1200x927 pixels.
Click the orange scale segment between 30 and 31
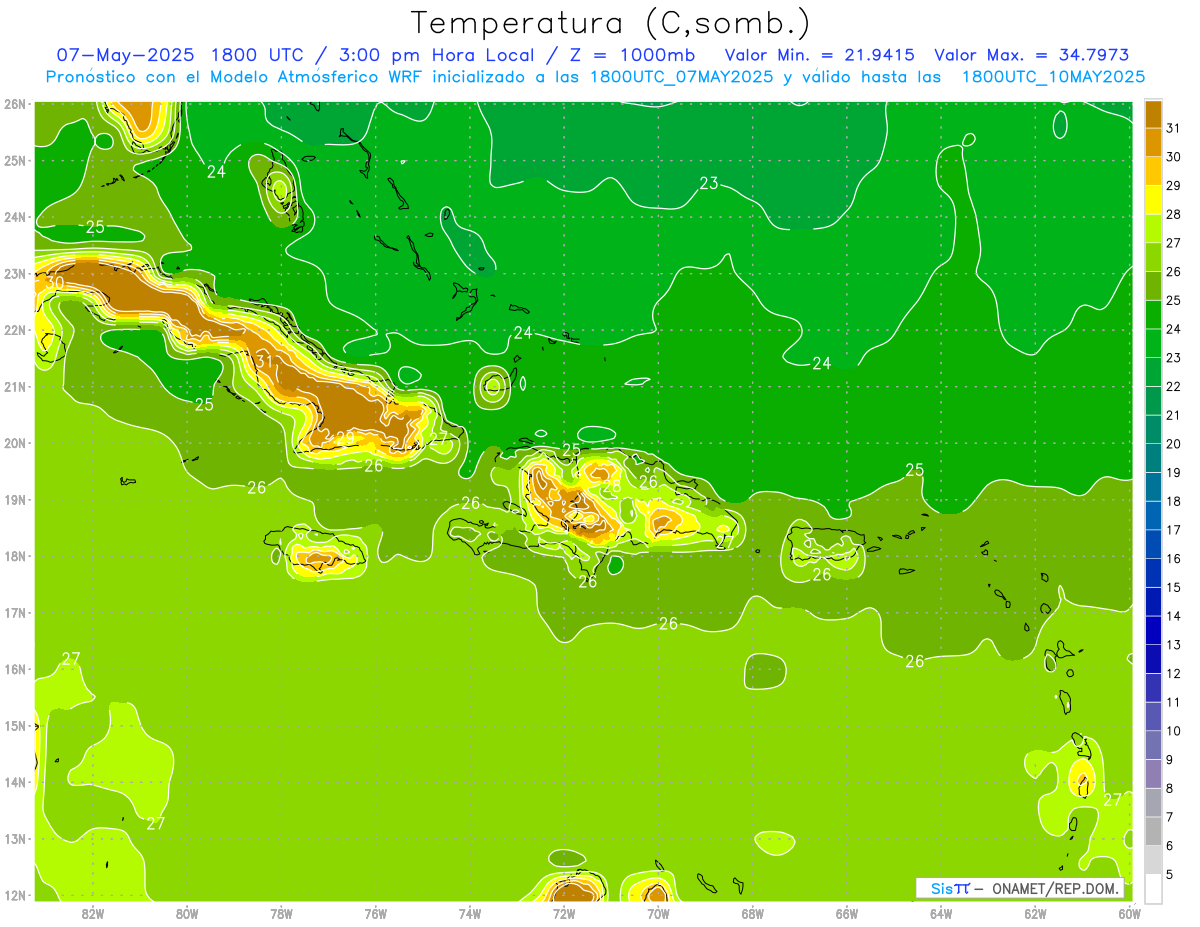[x=1153, y=143]
